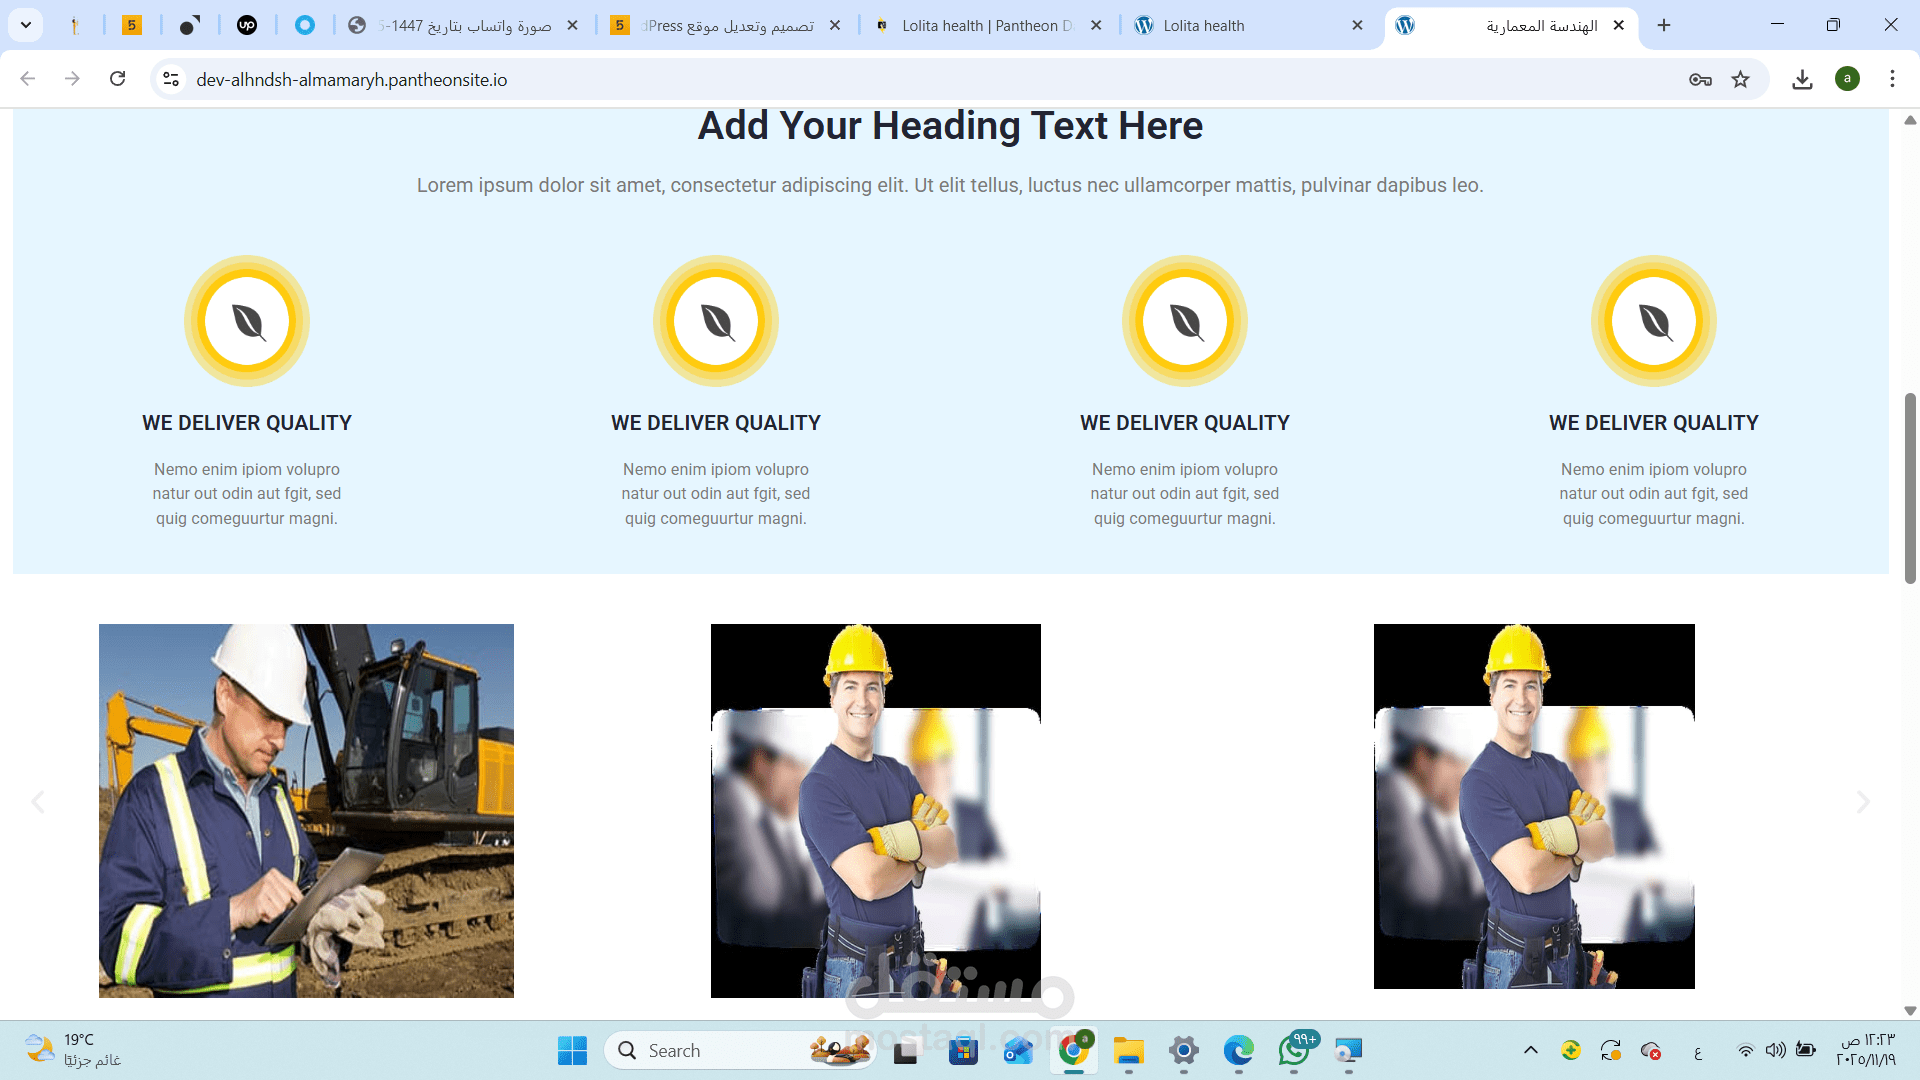Click the page vertical scrollbar thumb
Screen dimensions: 1920x1080
1910,488
